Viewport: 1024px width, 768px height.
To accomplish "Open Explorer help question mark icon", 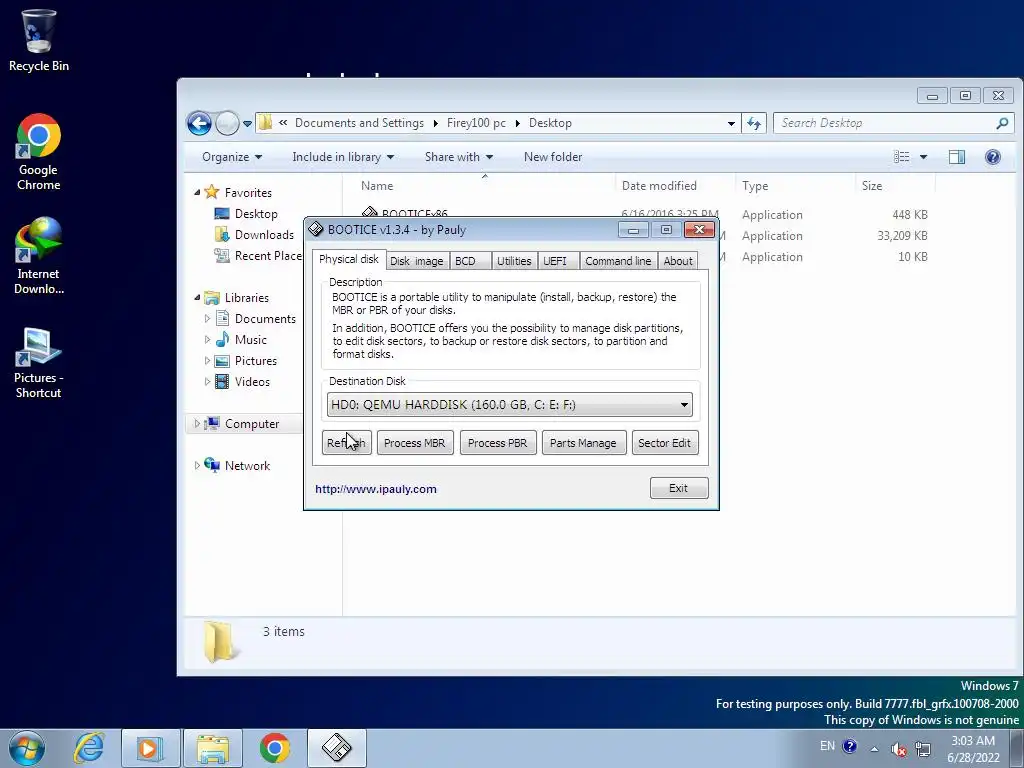I will 993,157.
